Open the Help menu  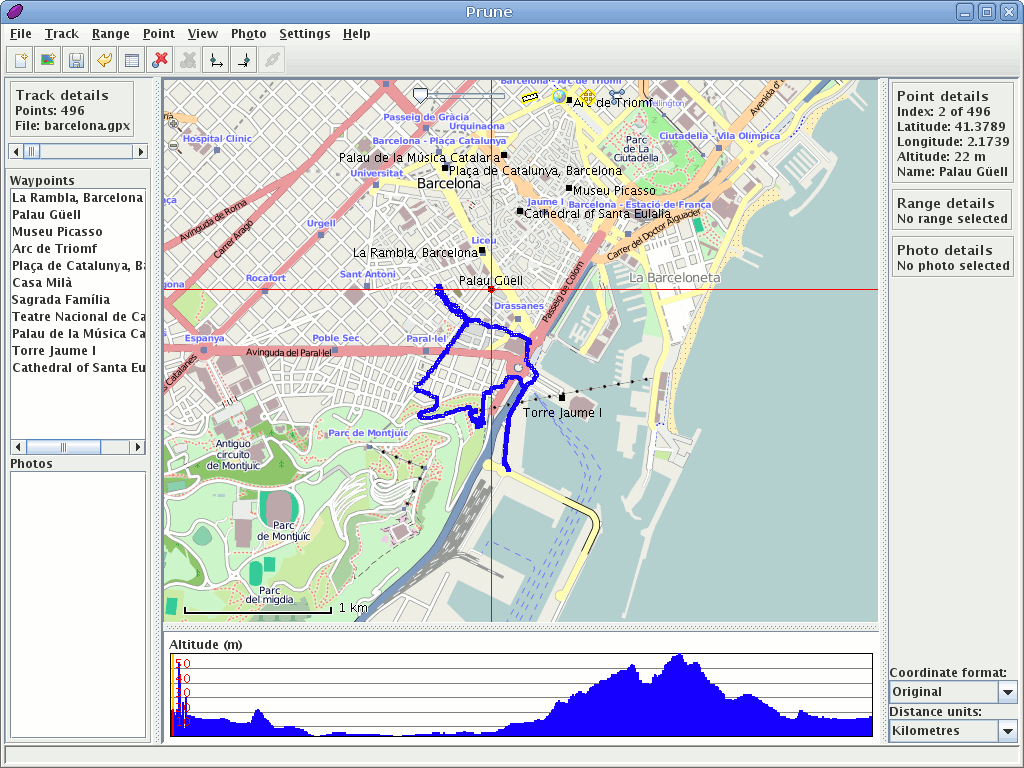coord(357,34)
